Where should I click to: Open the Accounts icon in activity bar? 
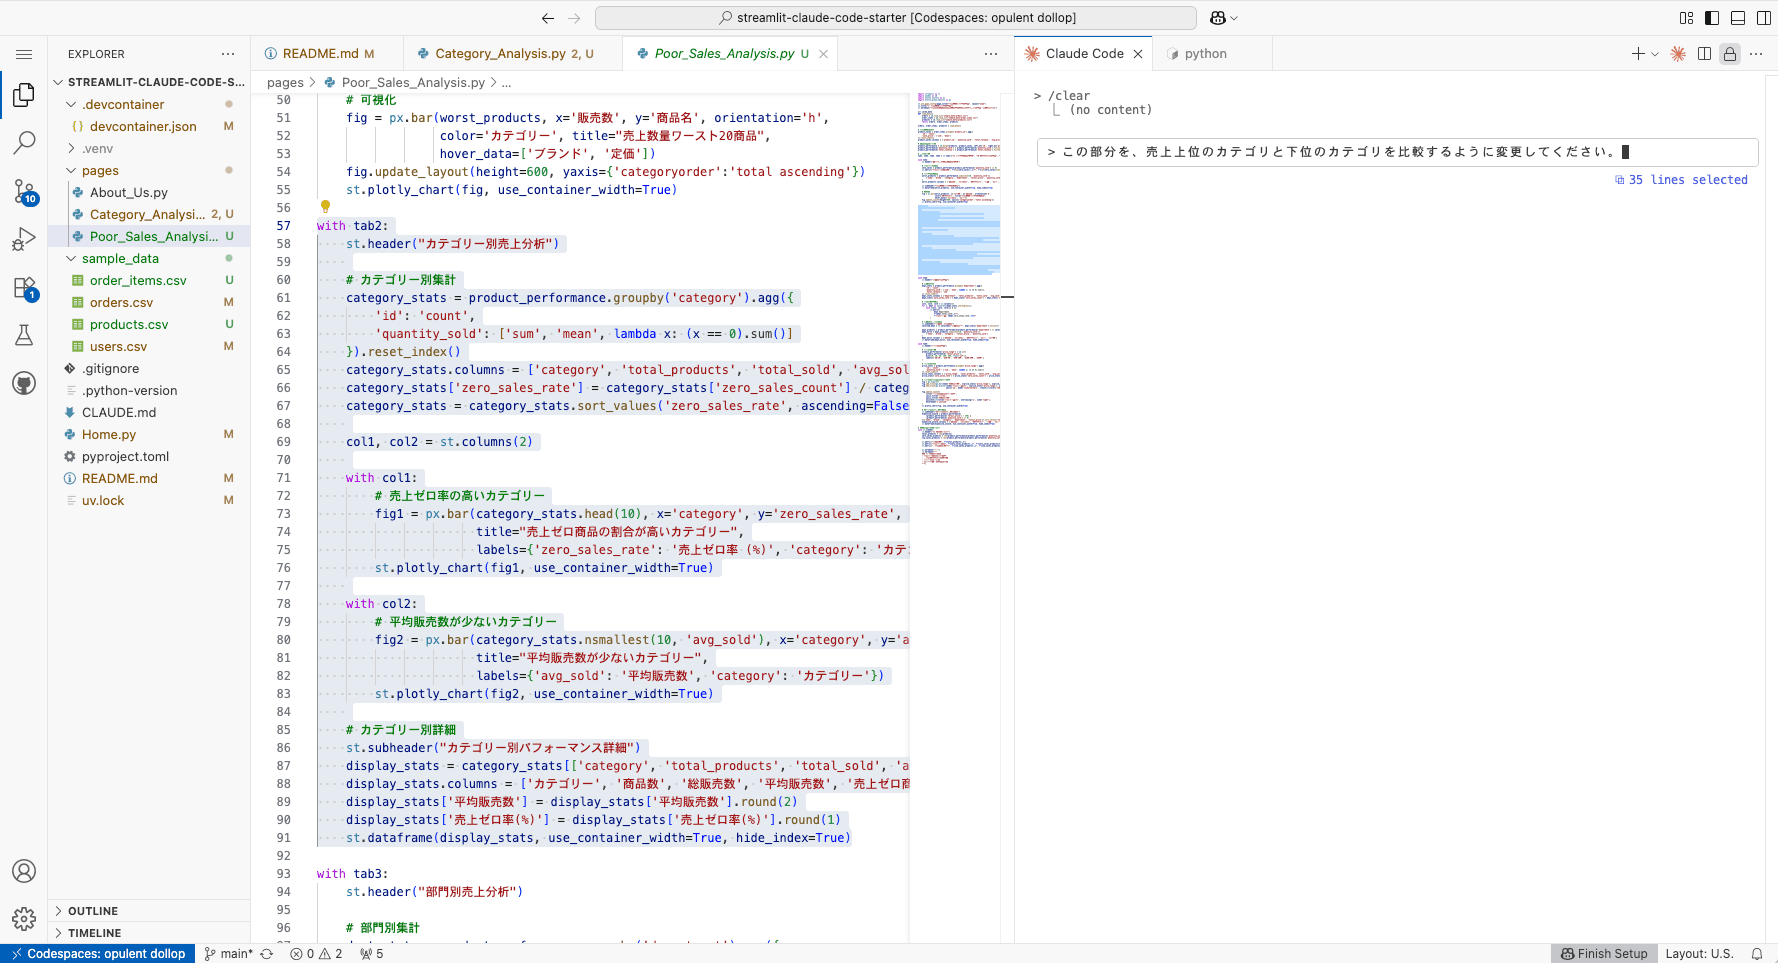[x=24, y=871]
